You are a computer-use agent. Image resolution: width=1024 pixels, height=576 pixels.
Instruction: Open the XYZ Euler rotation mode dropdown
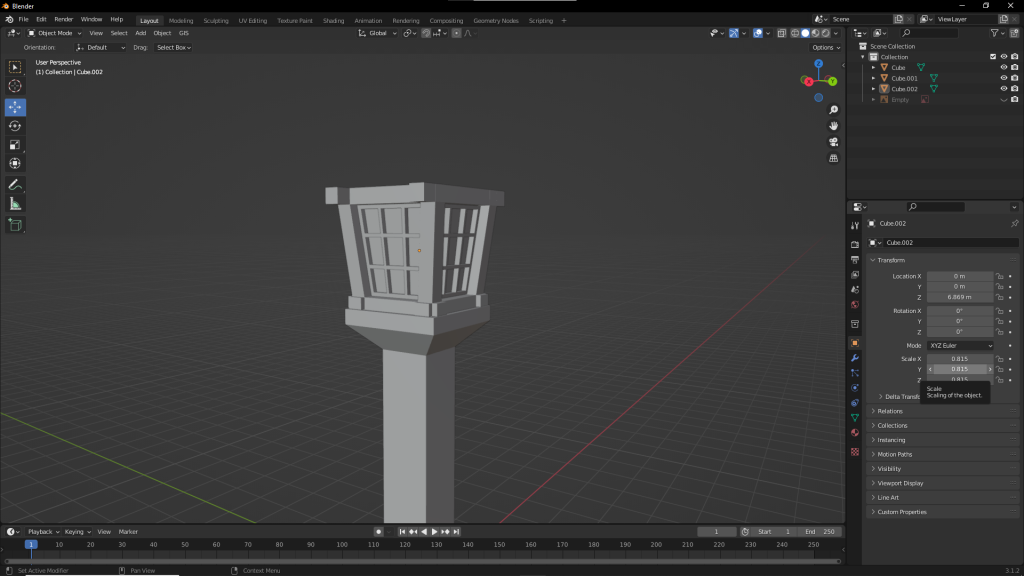(960, 345)
